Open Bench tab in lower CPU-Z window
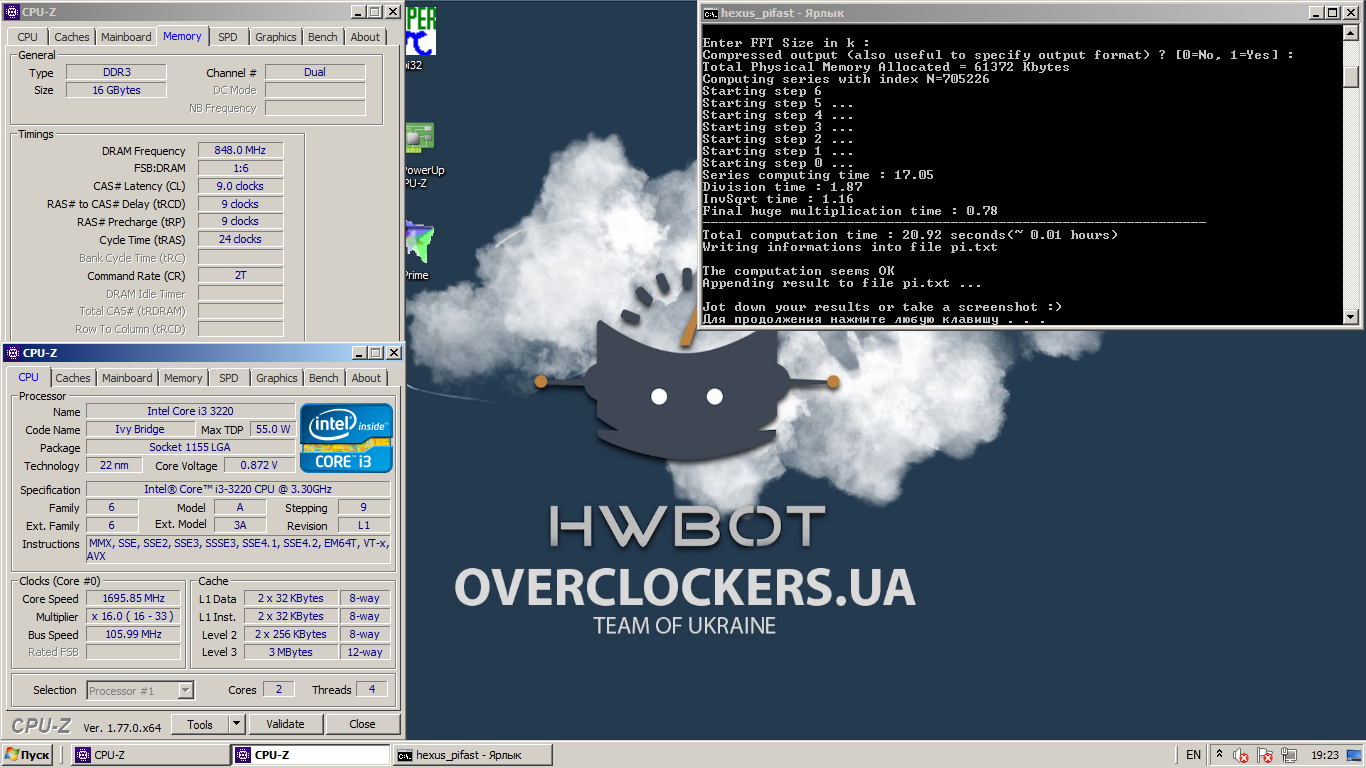 [x=324, y=378]
